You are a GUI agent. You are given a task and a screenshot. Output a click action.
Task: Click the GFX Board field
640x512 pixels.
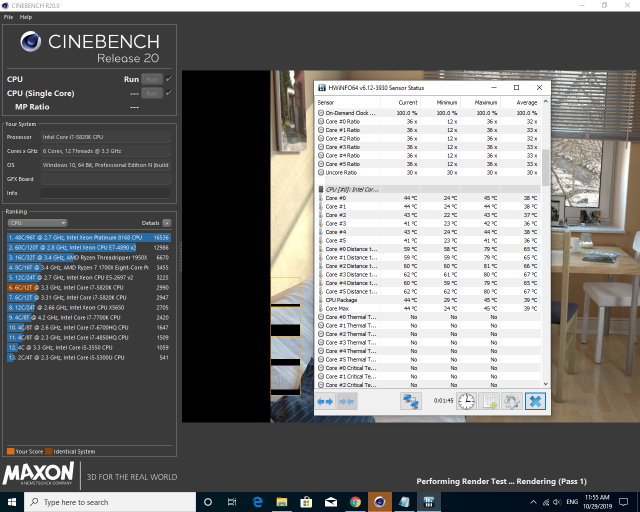tap(106, 179)
